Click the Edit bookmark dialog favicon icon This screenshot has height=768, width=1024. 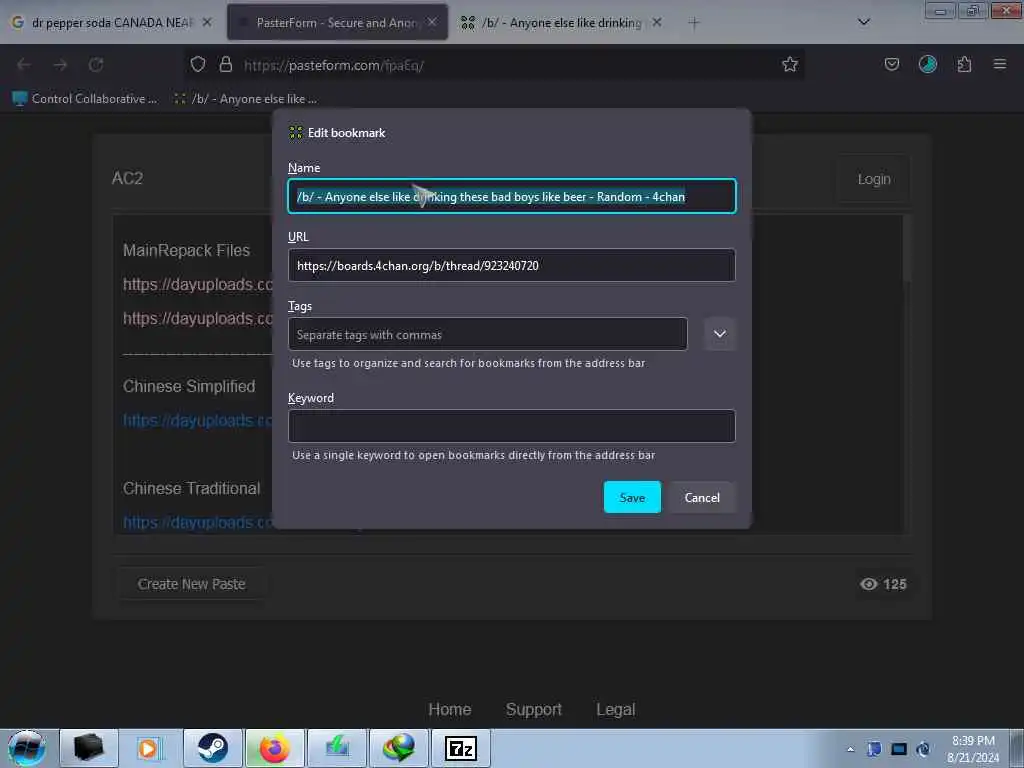pos(296,133)
